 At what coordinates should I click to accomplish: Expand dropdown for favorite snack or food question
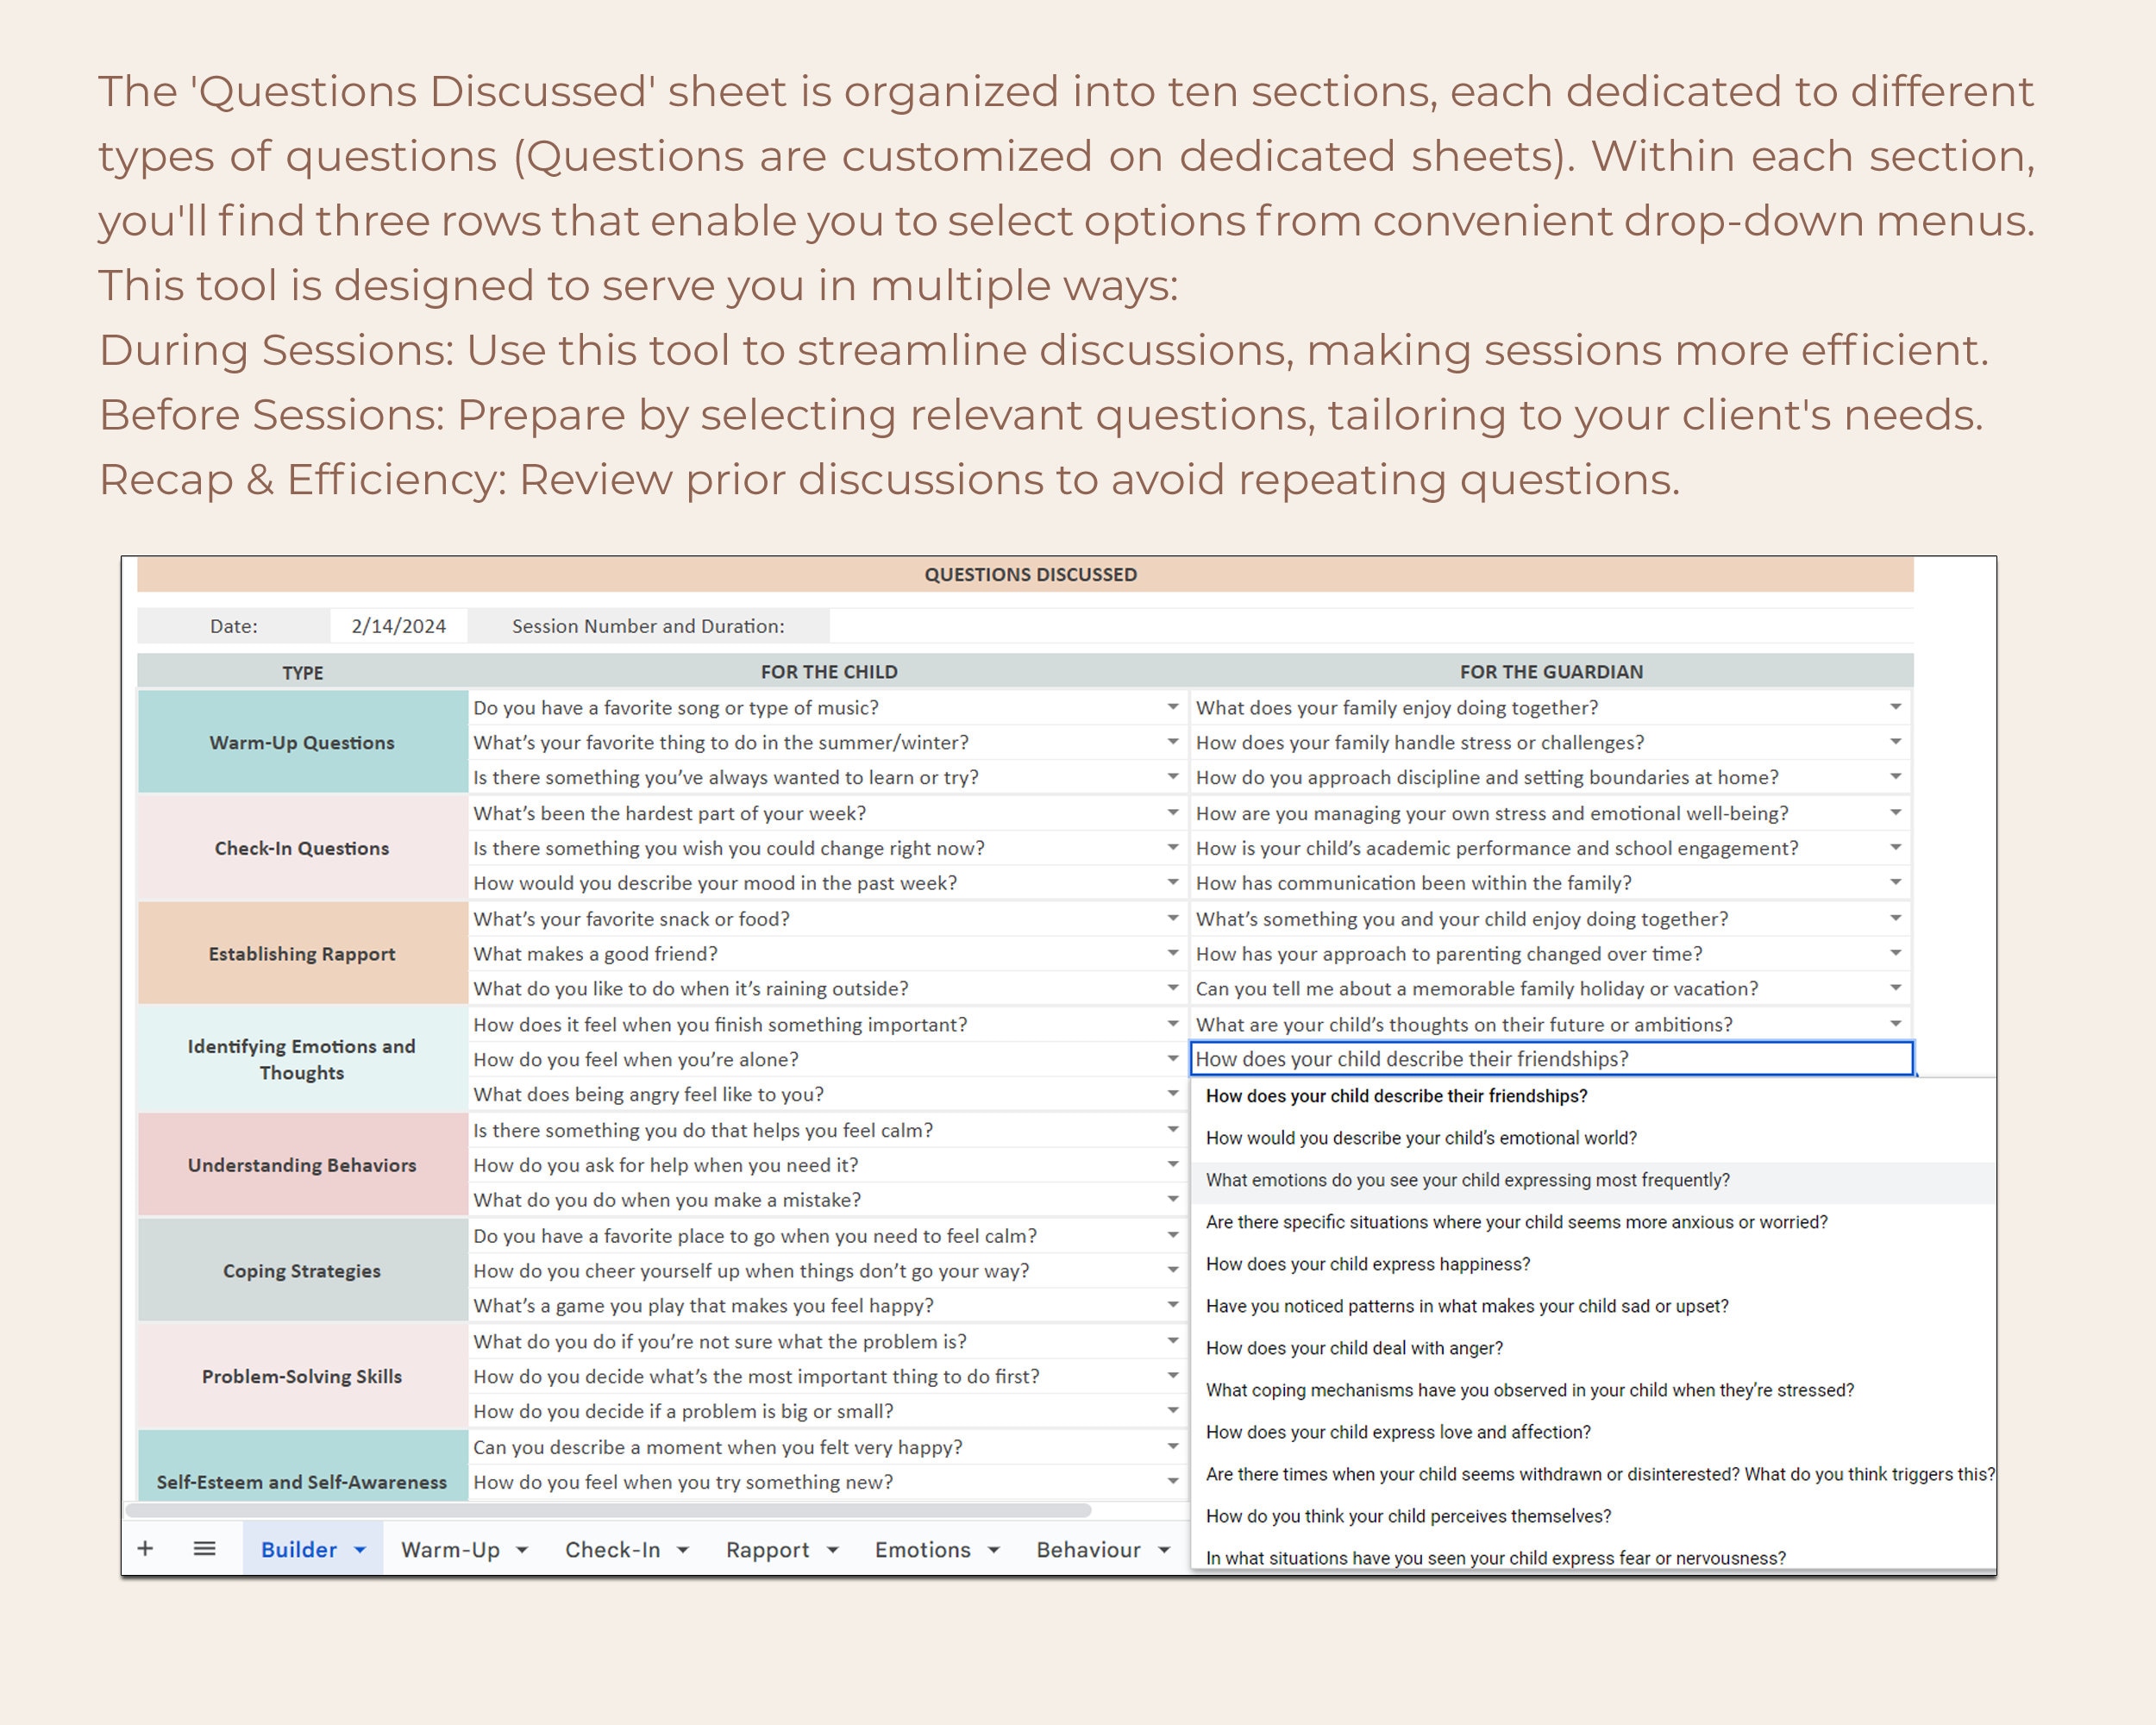point(1173,918)
